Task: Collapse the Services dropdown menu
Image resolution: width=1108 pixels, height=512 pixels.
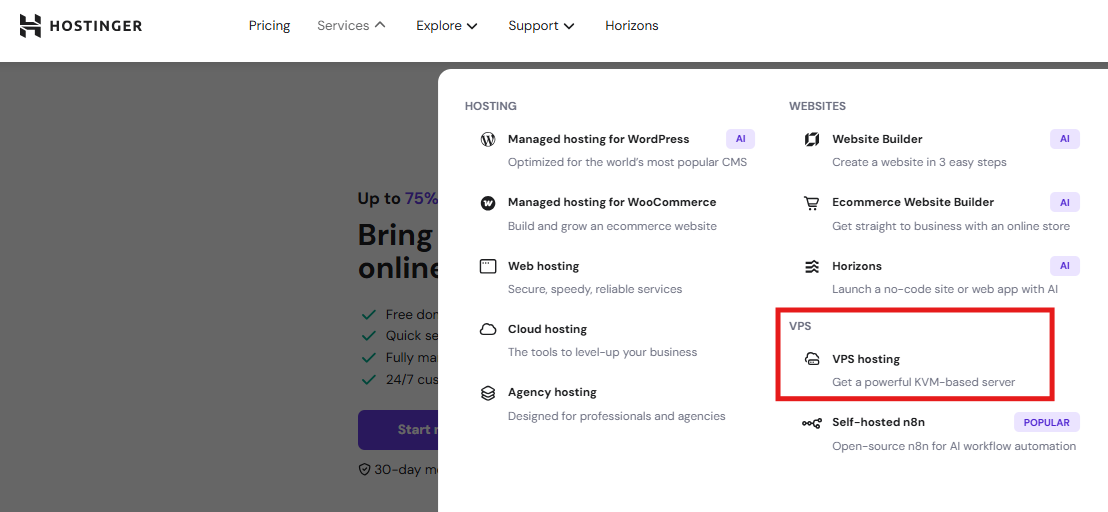Action: pos(351,26)
